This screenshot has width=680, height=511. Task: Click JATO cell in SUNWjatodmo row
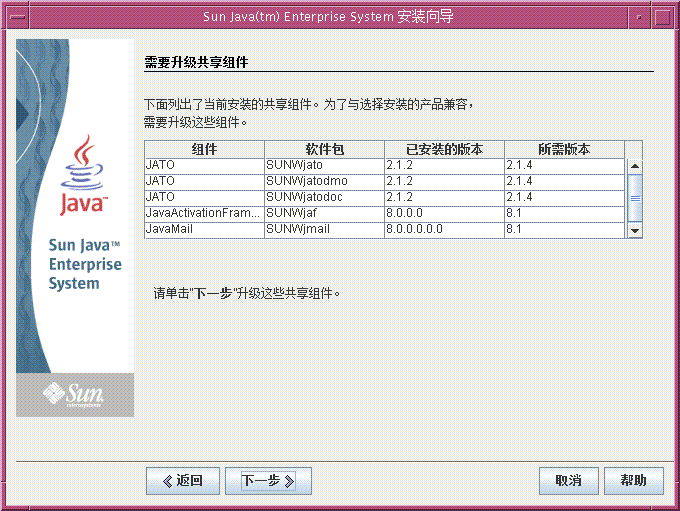pyautogui.click(x=204, y=182)
